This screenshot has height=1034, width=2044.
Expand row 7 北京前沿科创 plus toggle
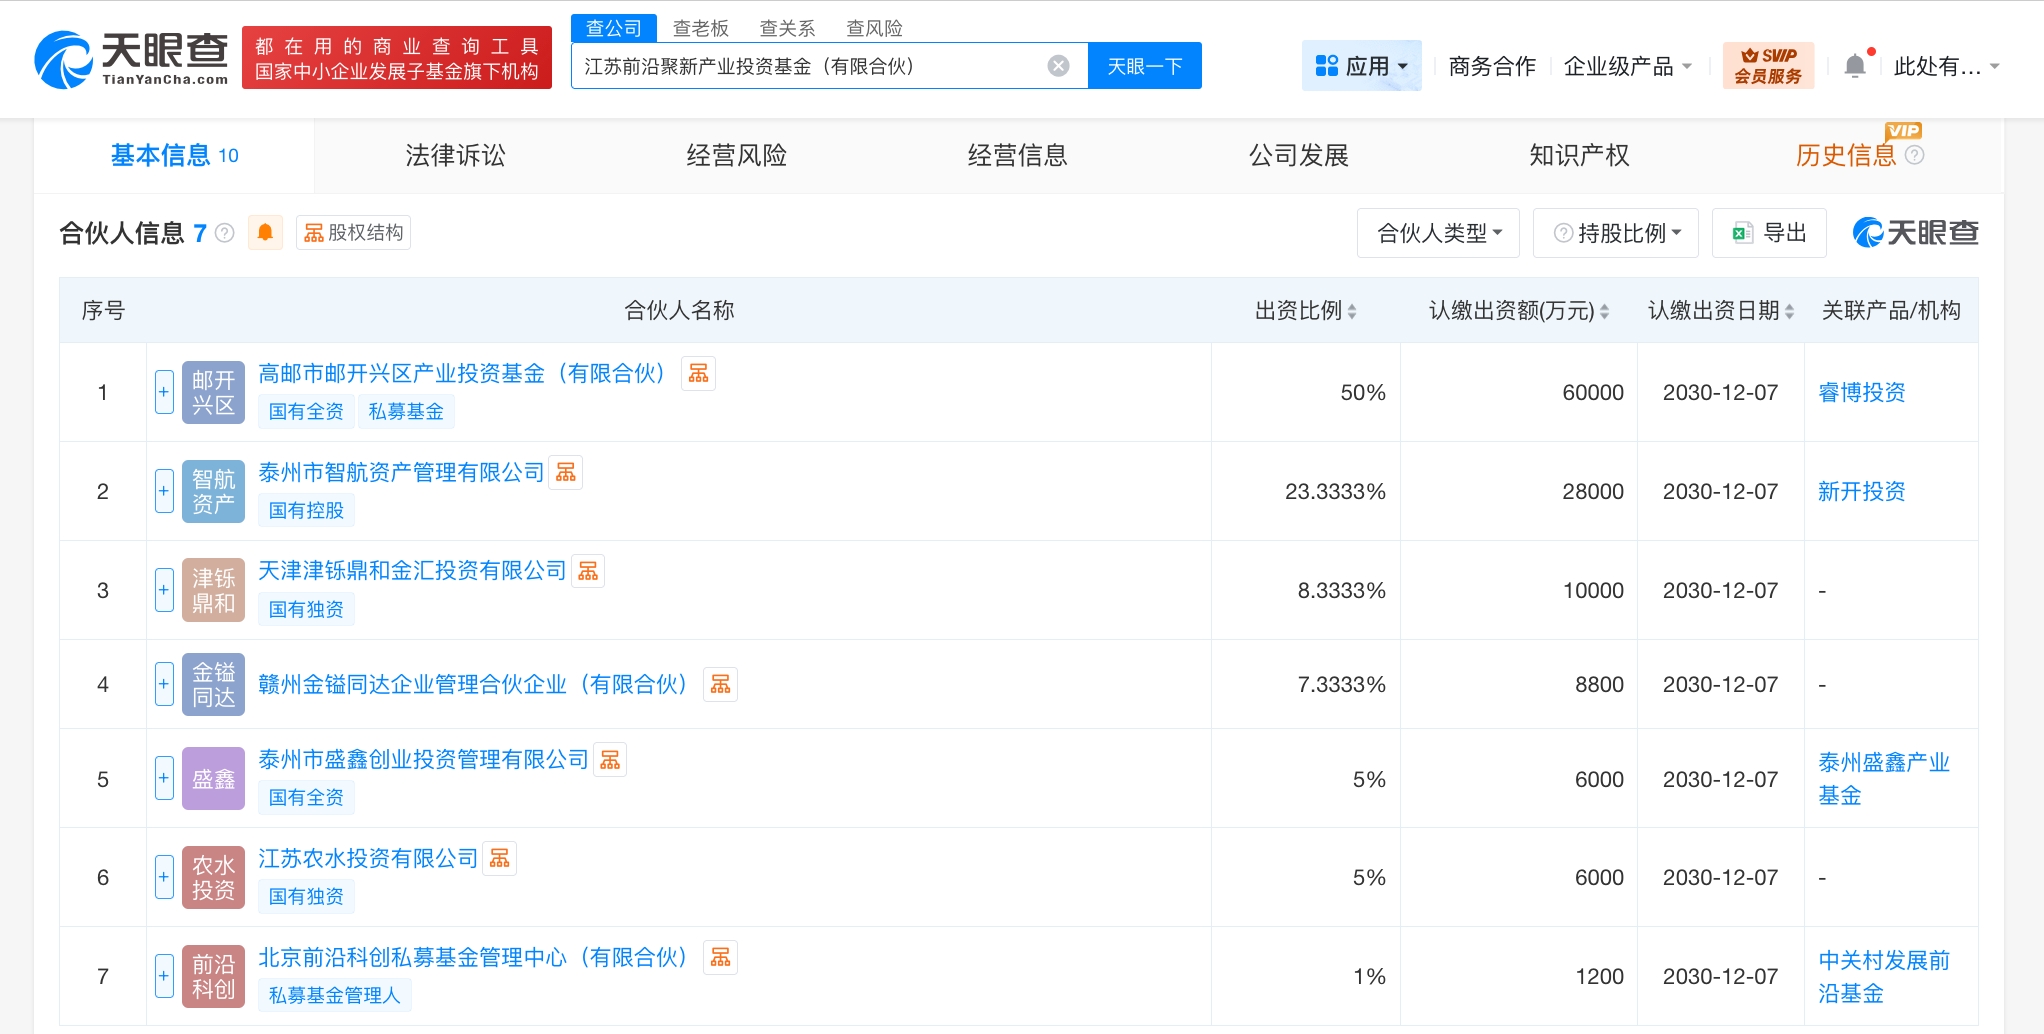pos(164,976)
